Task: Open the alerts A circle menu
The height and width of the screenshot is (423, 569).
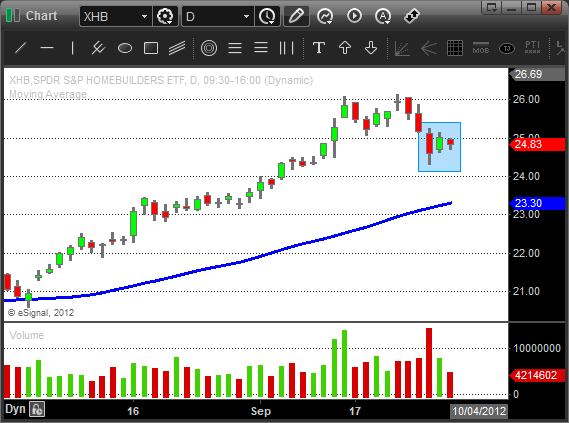Action: [383, 16]
